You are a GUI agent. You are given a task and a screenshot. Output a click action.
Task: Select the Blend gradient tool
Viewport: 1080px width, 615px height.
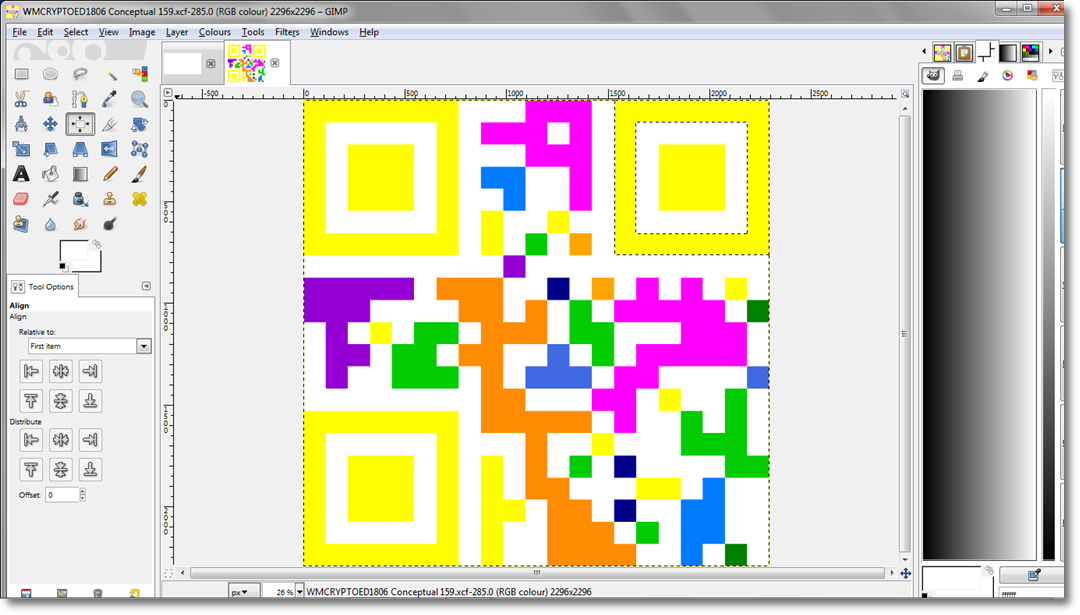point(80,174)
